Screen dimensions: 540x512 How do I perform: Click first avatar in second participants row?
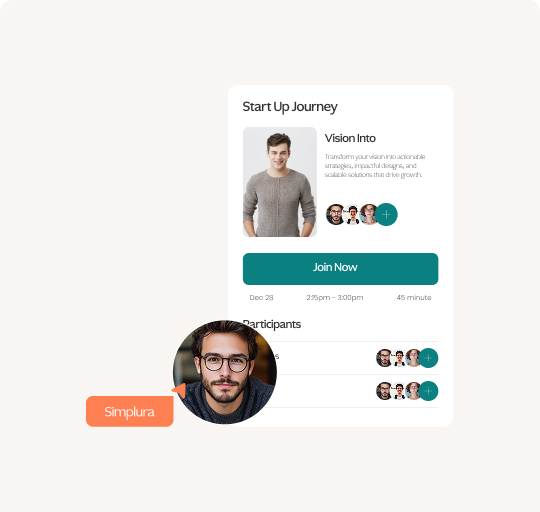(384, 391)
